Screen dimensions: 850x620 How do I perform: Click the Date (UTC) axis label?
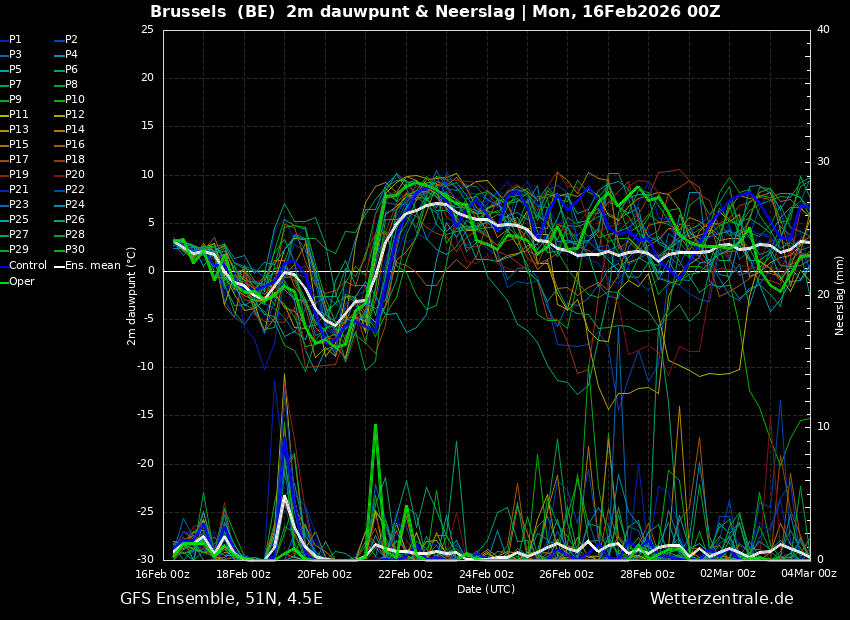click(x=486, y=589)
